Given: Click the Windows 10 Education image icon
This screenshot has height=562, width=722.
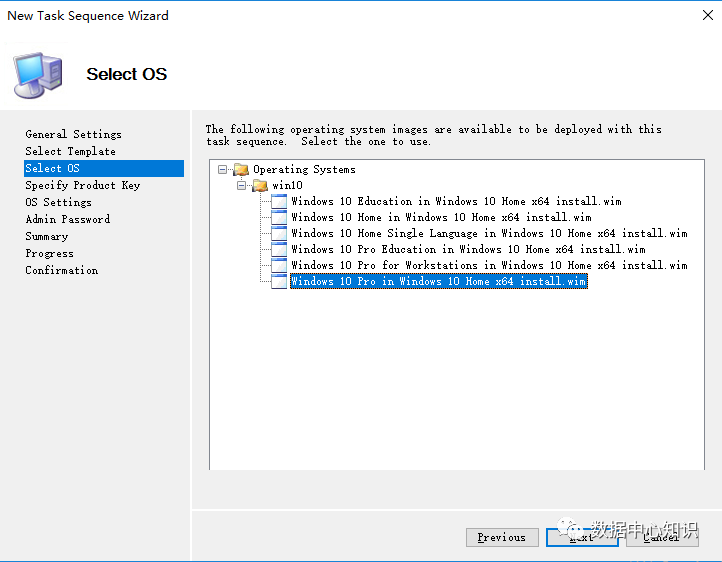Looking at the screenshot, I should tap(279, 202).
